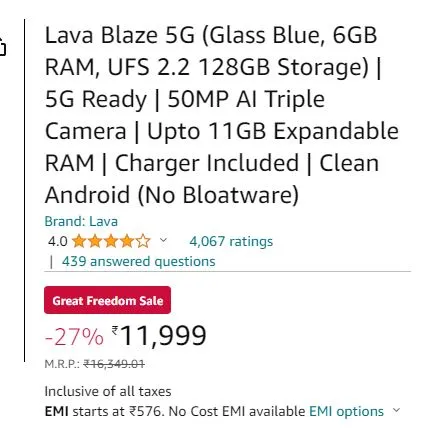Image resolution: width=429 pixels, height=429 pixels.
Task: Click the No Cost EMI available text
Action: [237, 412]
